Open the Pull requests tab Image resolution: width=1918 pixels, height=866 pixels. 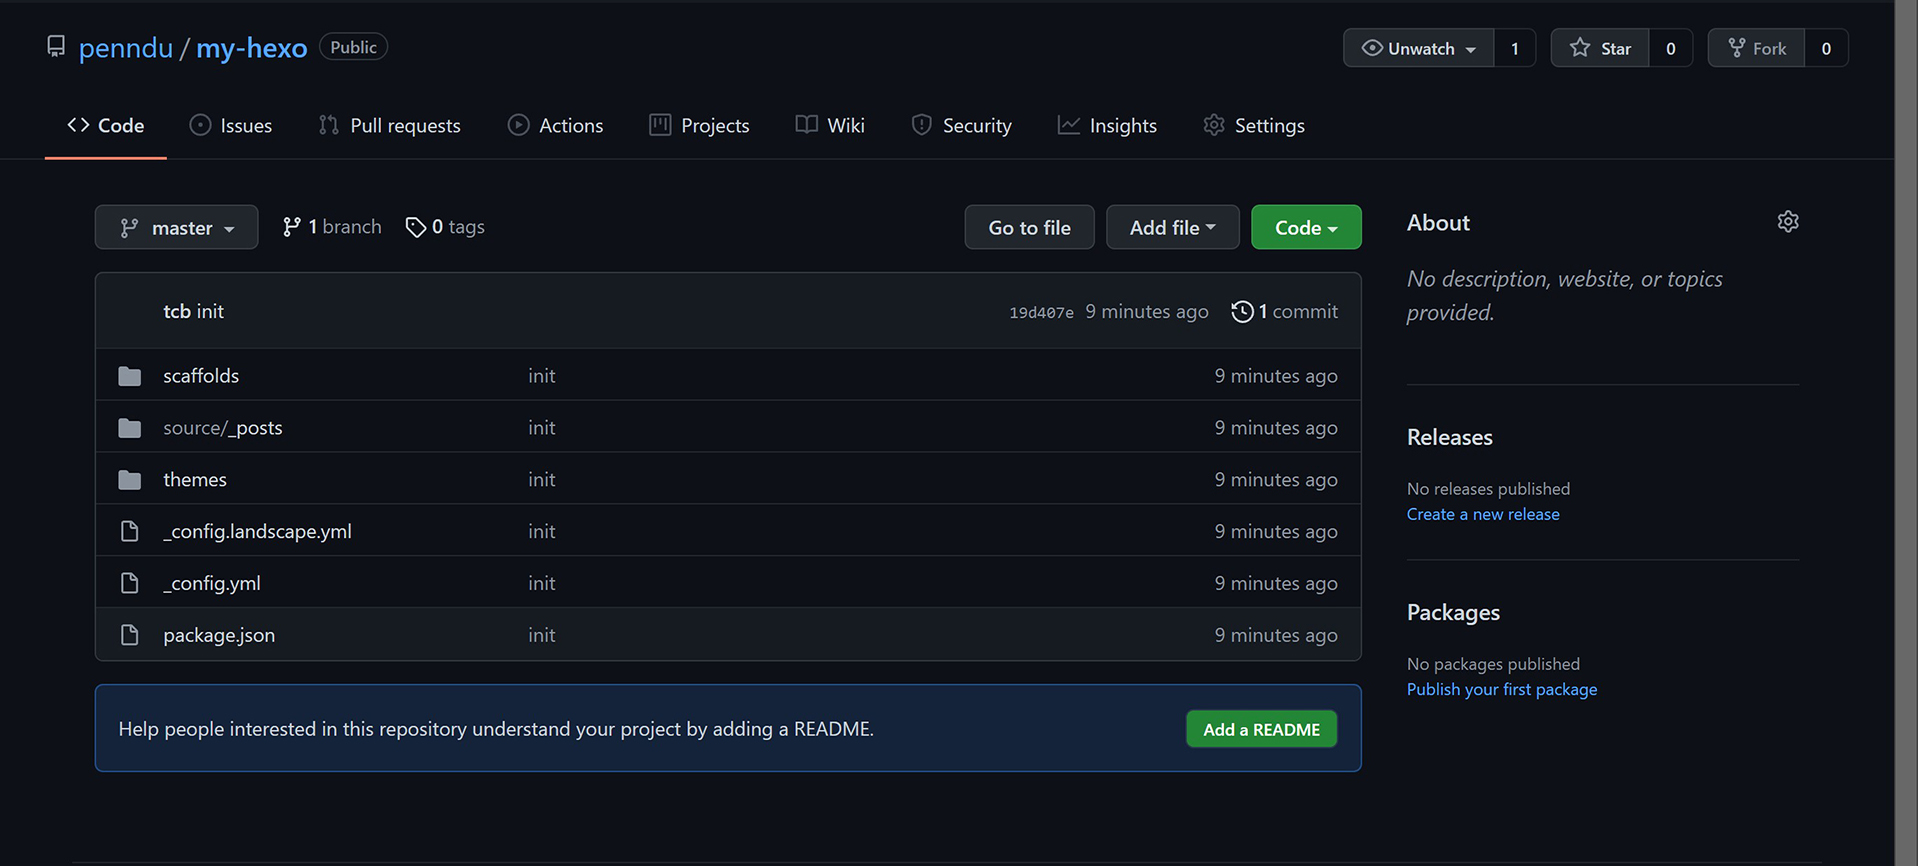click(389, 125)
